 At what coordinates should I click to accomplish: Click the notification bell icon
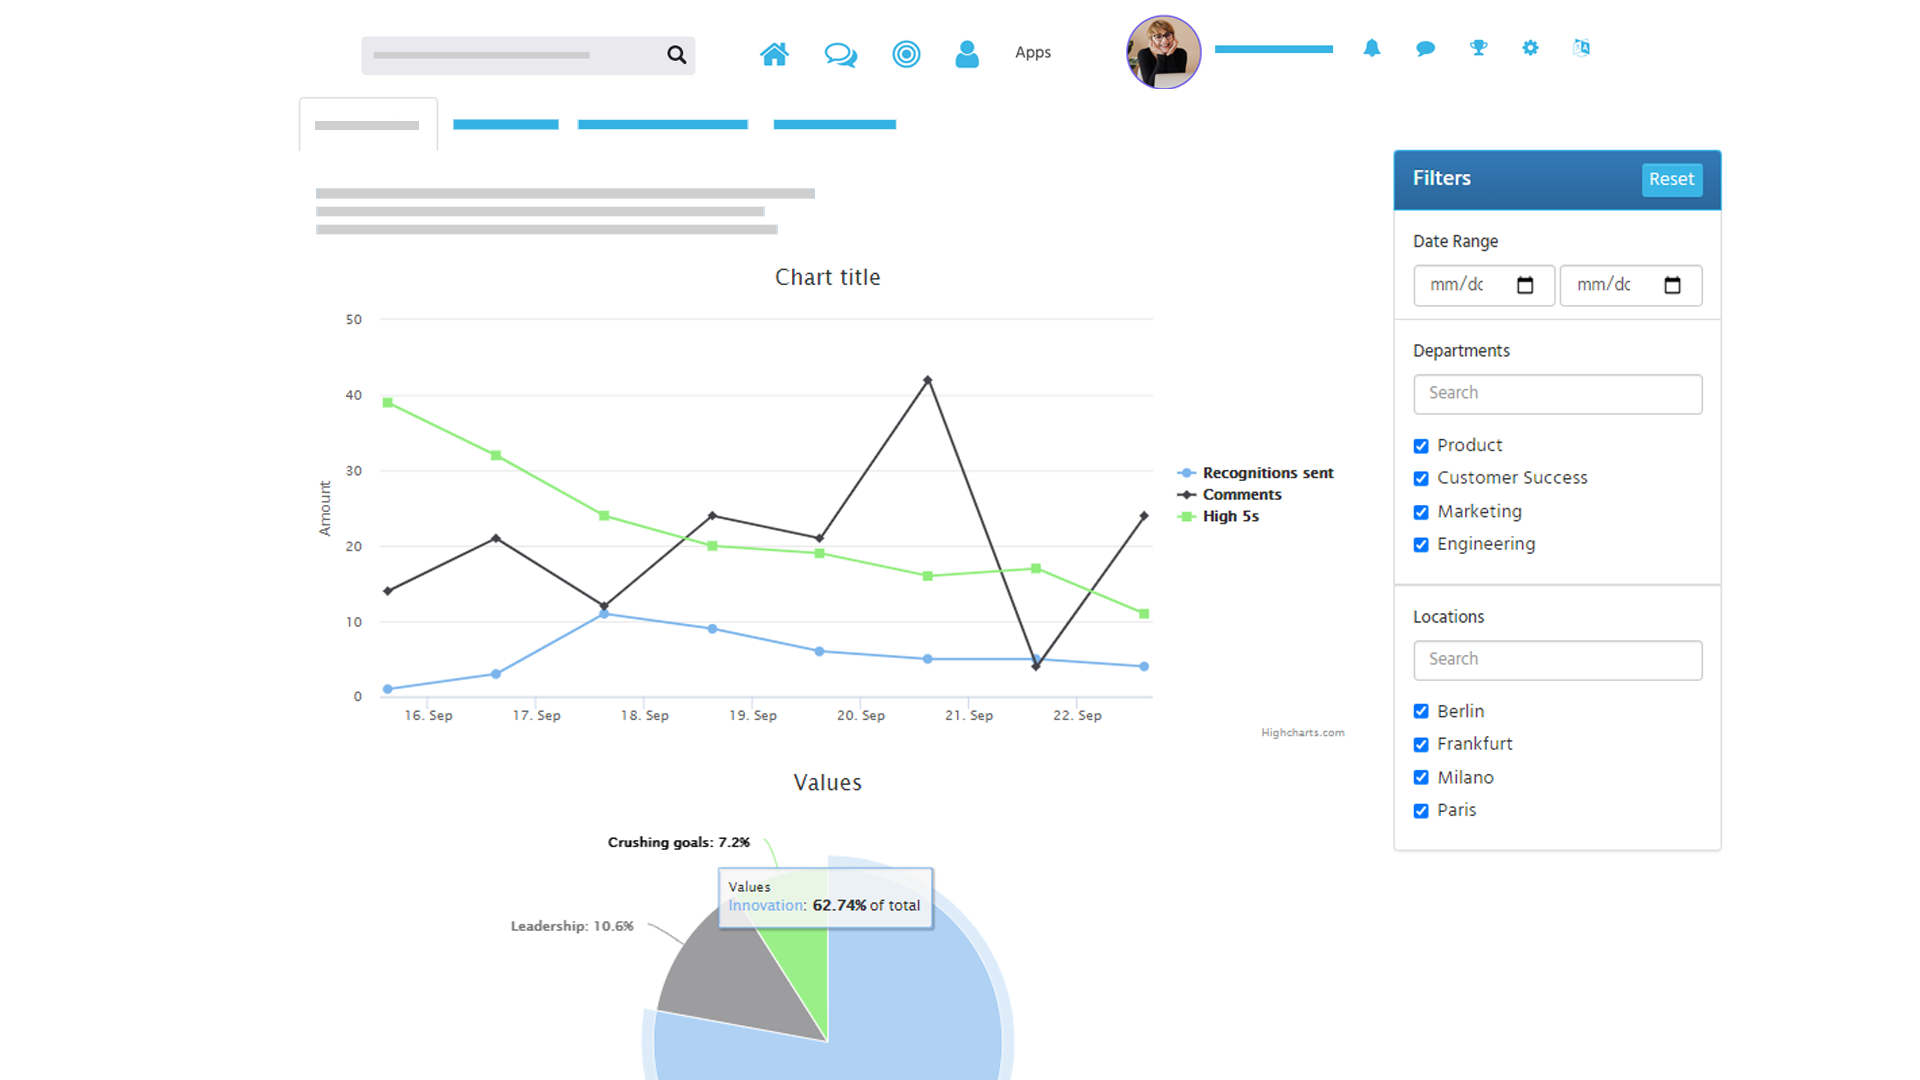tap(1372, 48)
